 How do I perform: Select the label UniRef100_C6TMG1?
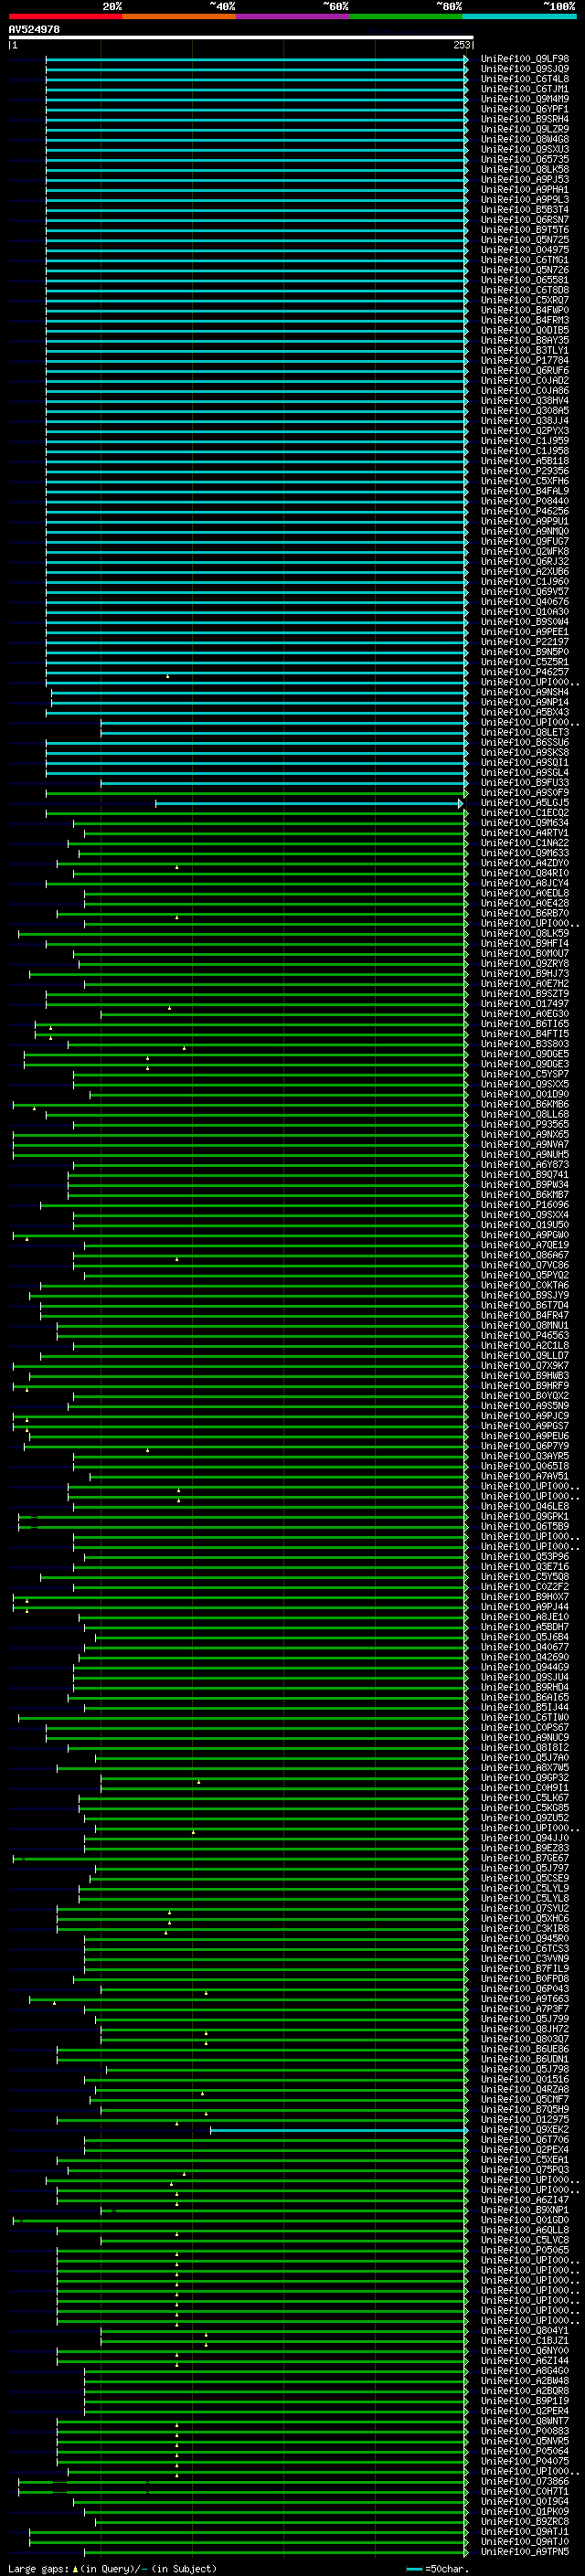(x=525, y=260)
